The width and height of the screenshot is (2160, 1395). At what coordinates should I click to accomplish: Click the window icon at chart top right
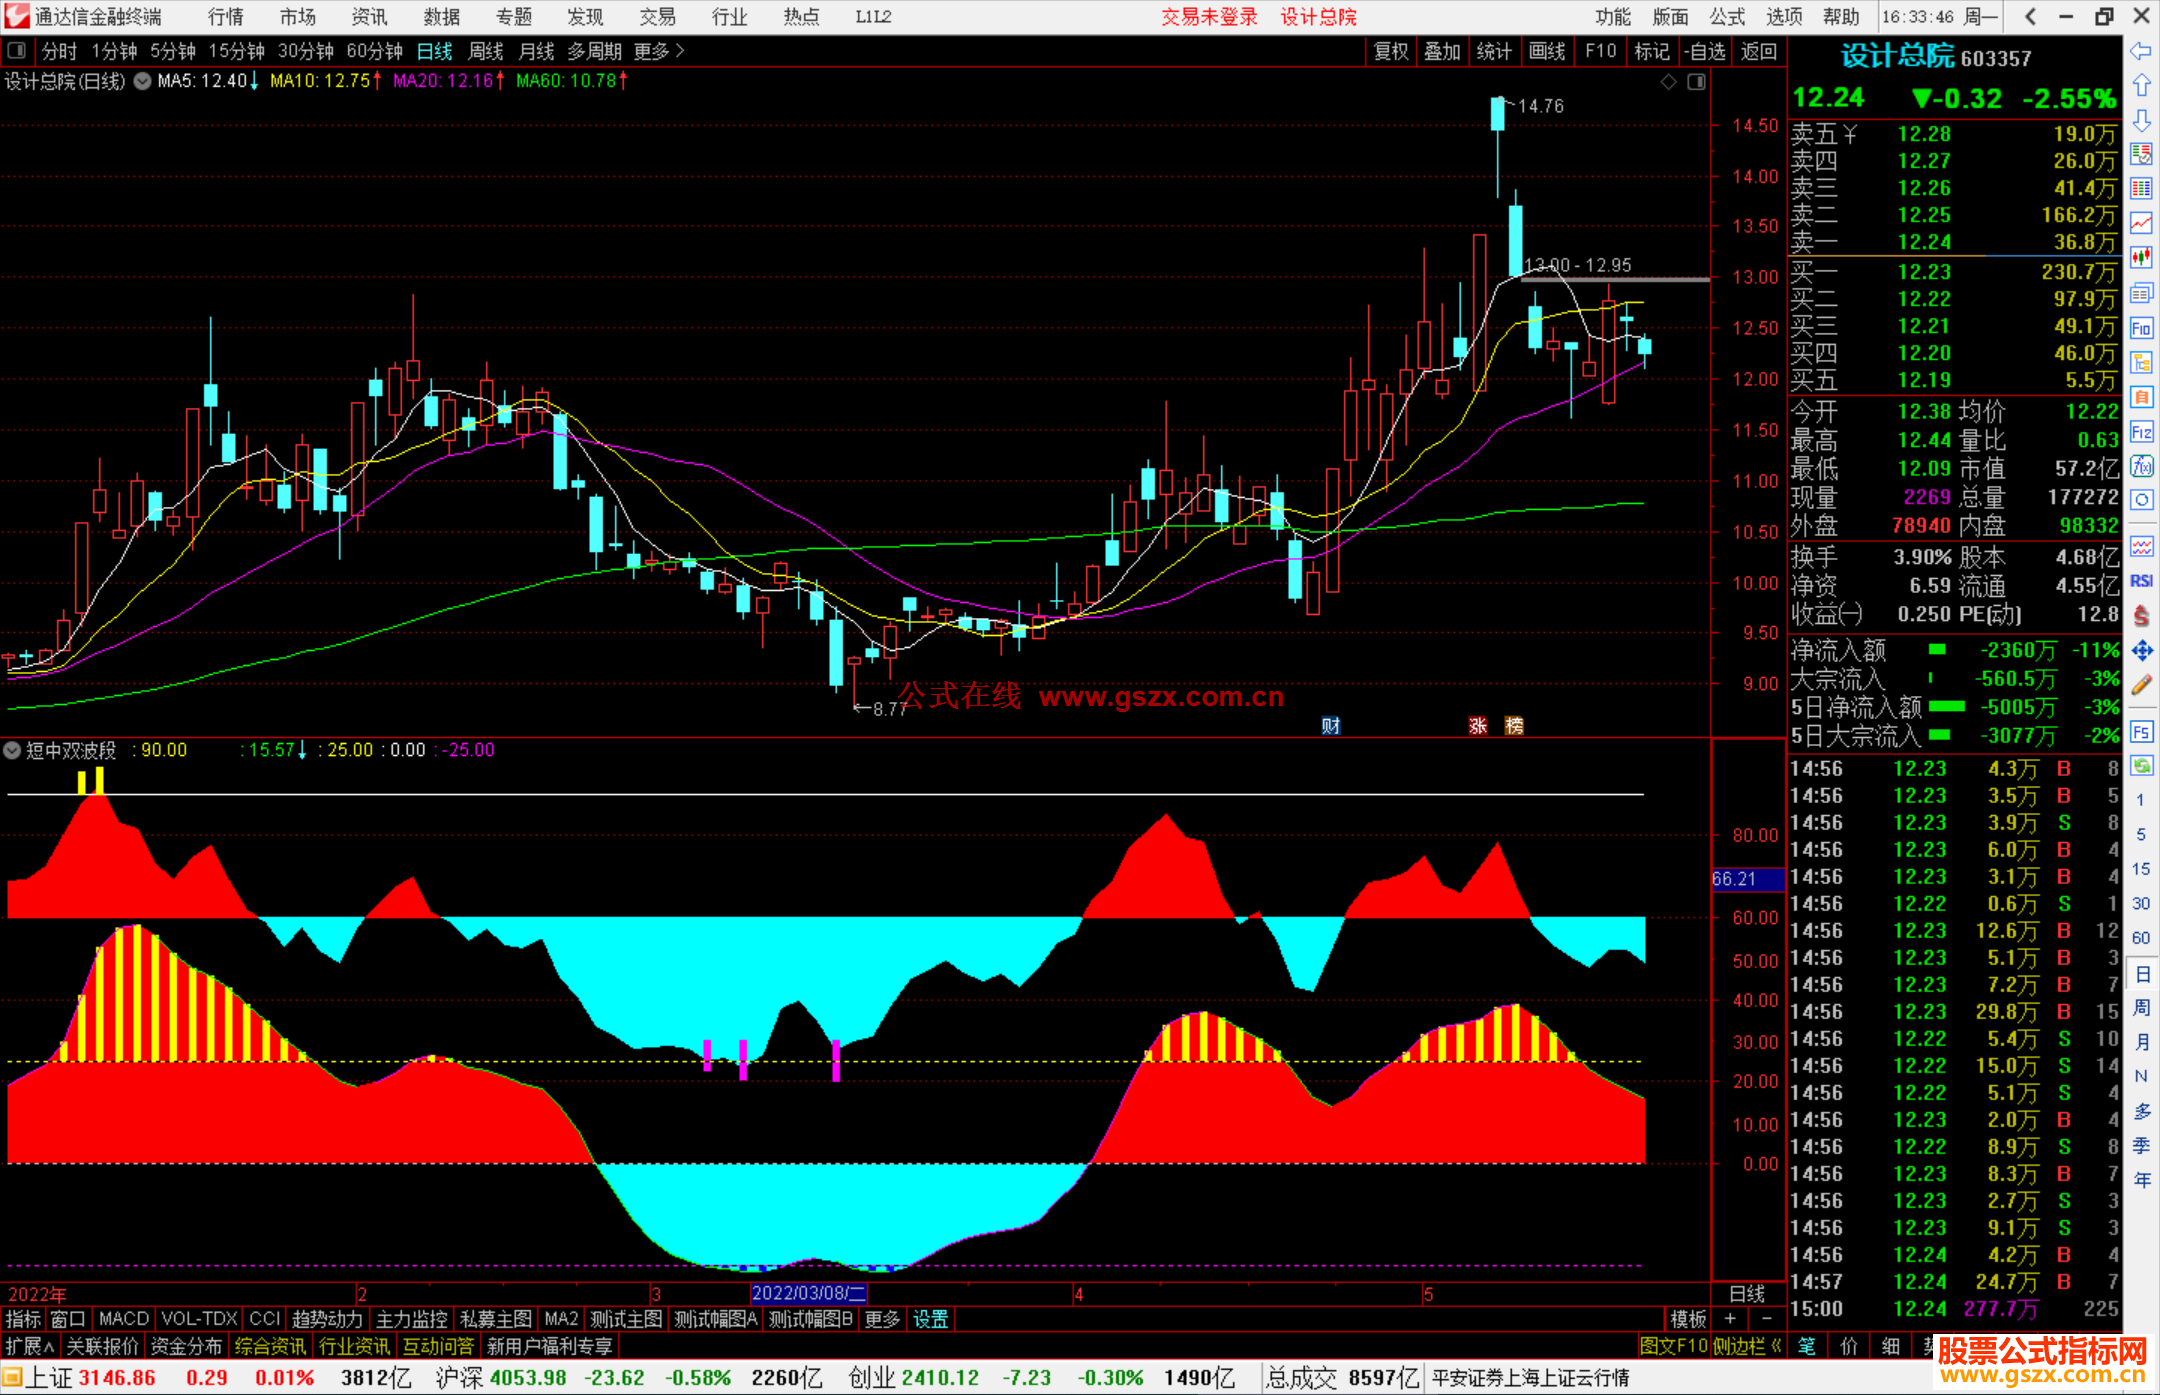[1696, 82]
